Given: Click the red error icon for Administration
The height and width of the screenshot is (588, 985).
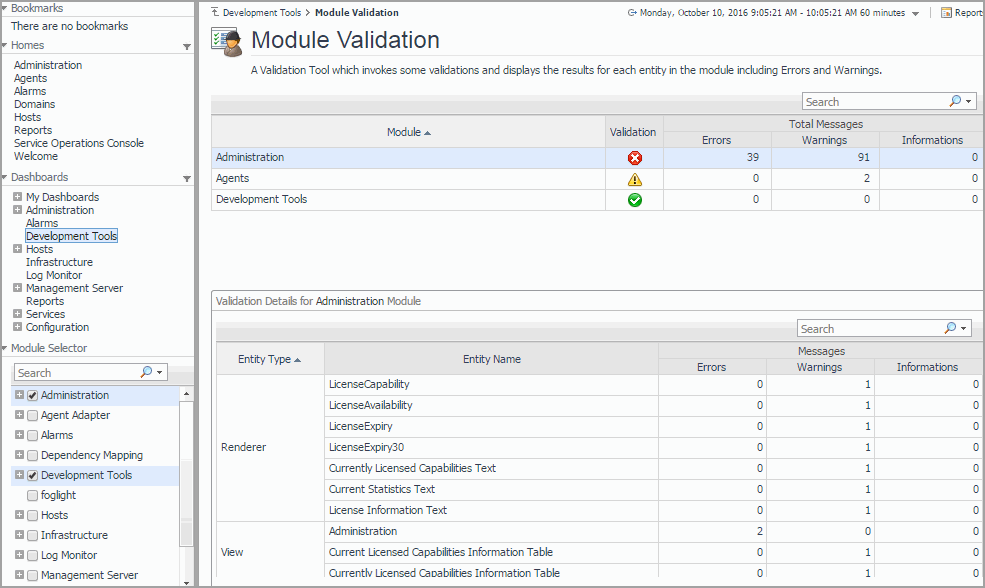Looking at the screenshot, I should tap(634, 158).
